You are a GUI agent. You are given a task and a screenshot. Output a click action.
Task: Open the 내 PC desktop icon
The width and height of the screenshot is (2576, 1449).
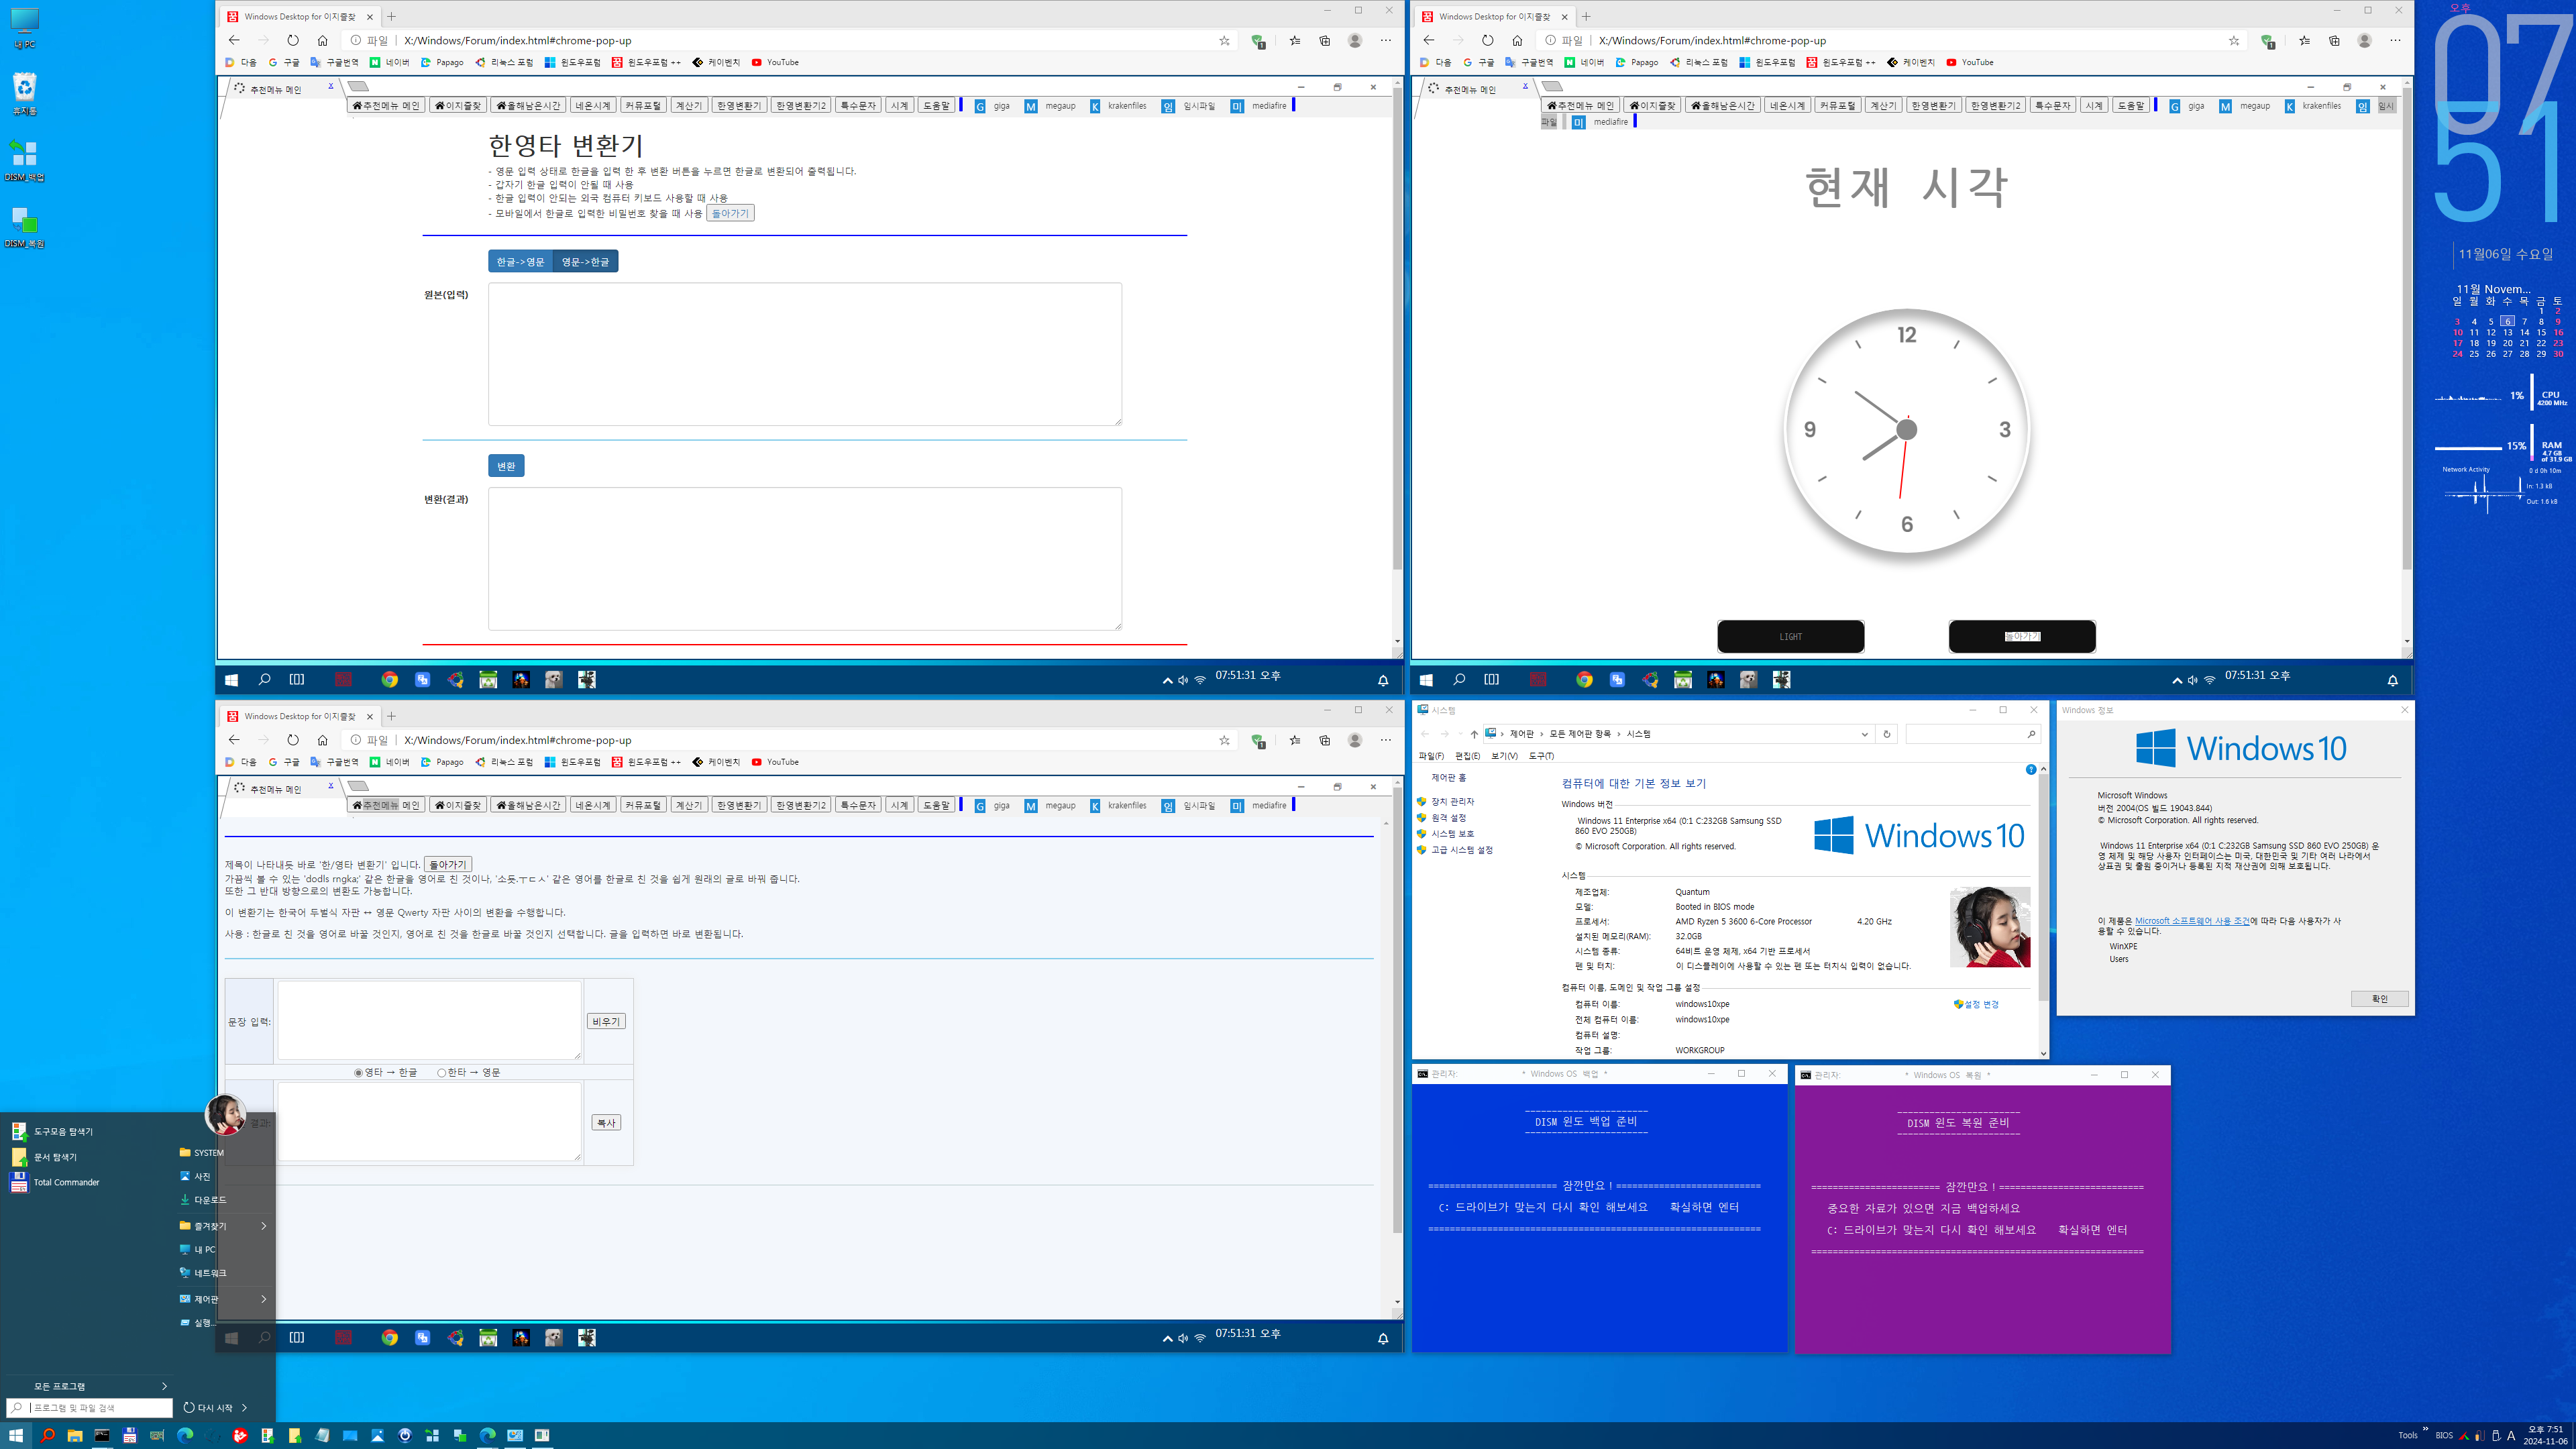tap(25, 28)
